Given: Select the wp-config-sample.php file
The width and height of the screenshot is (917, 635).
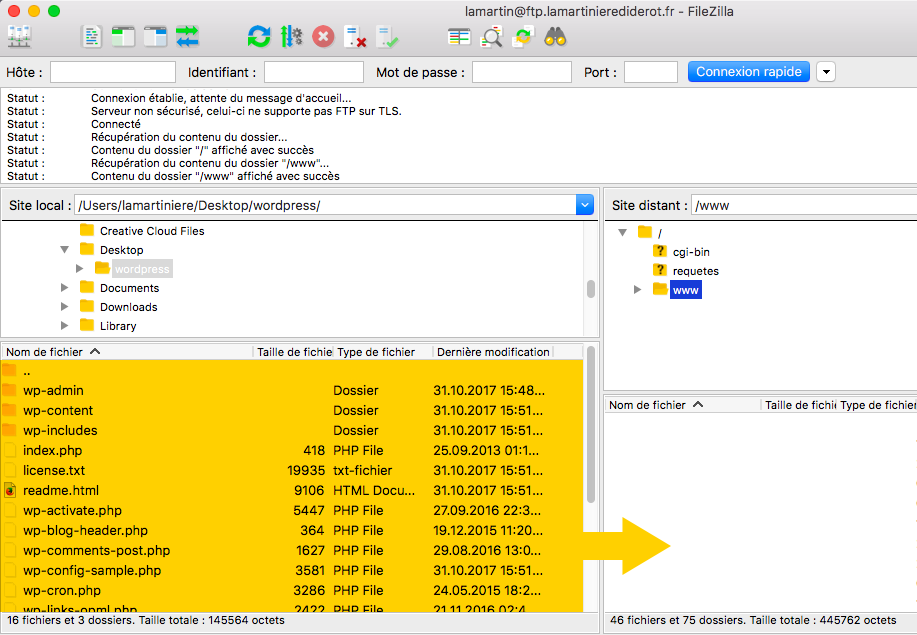Looking at the screenshot, I should point(92,571).
